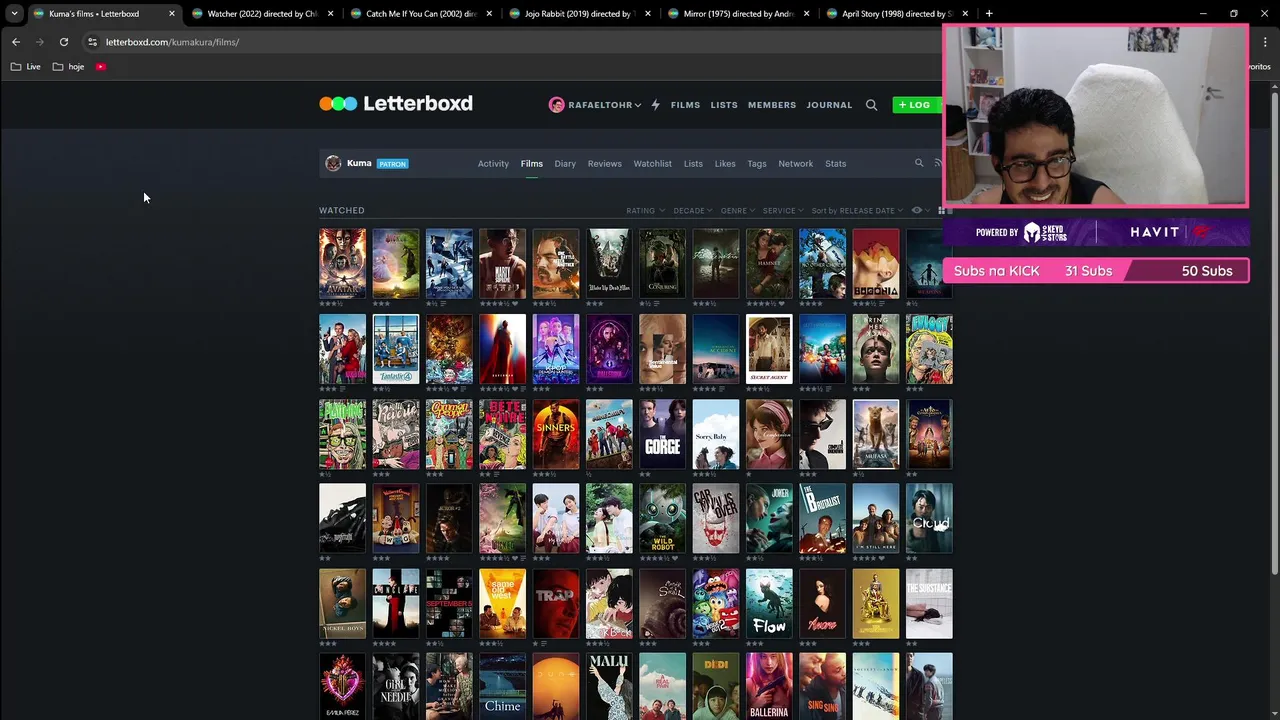Image resolution: width=1280 pixels, height=720 pixels.
Task: Open Kuma's Likes tab
Action: (x=725, y=164)
